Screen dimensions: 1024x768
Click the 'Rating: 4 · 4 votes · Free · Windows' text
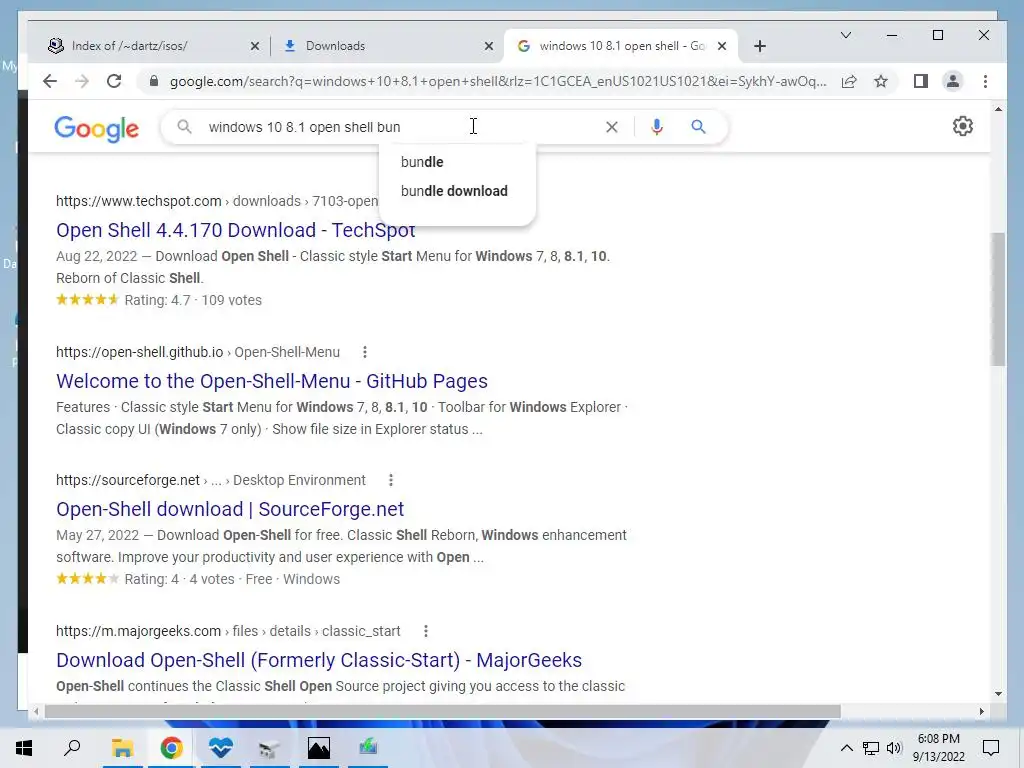coord(232,579)
